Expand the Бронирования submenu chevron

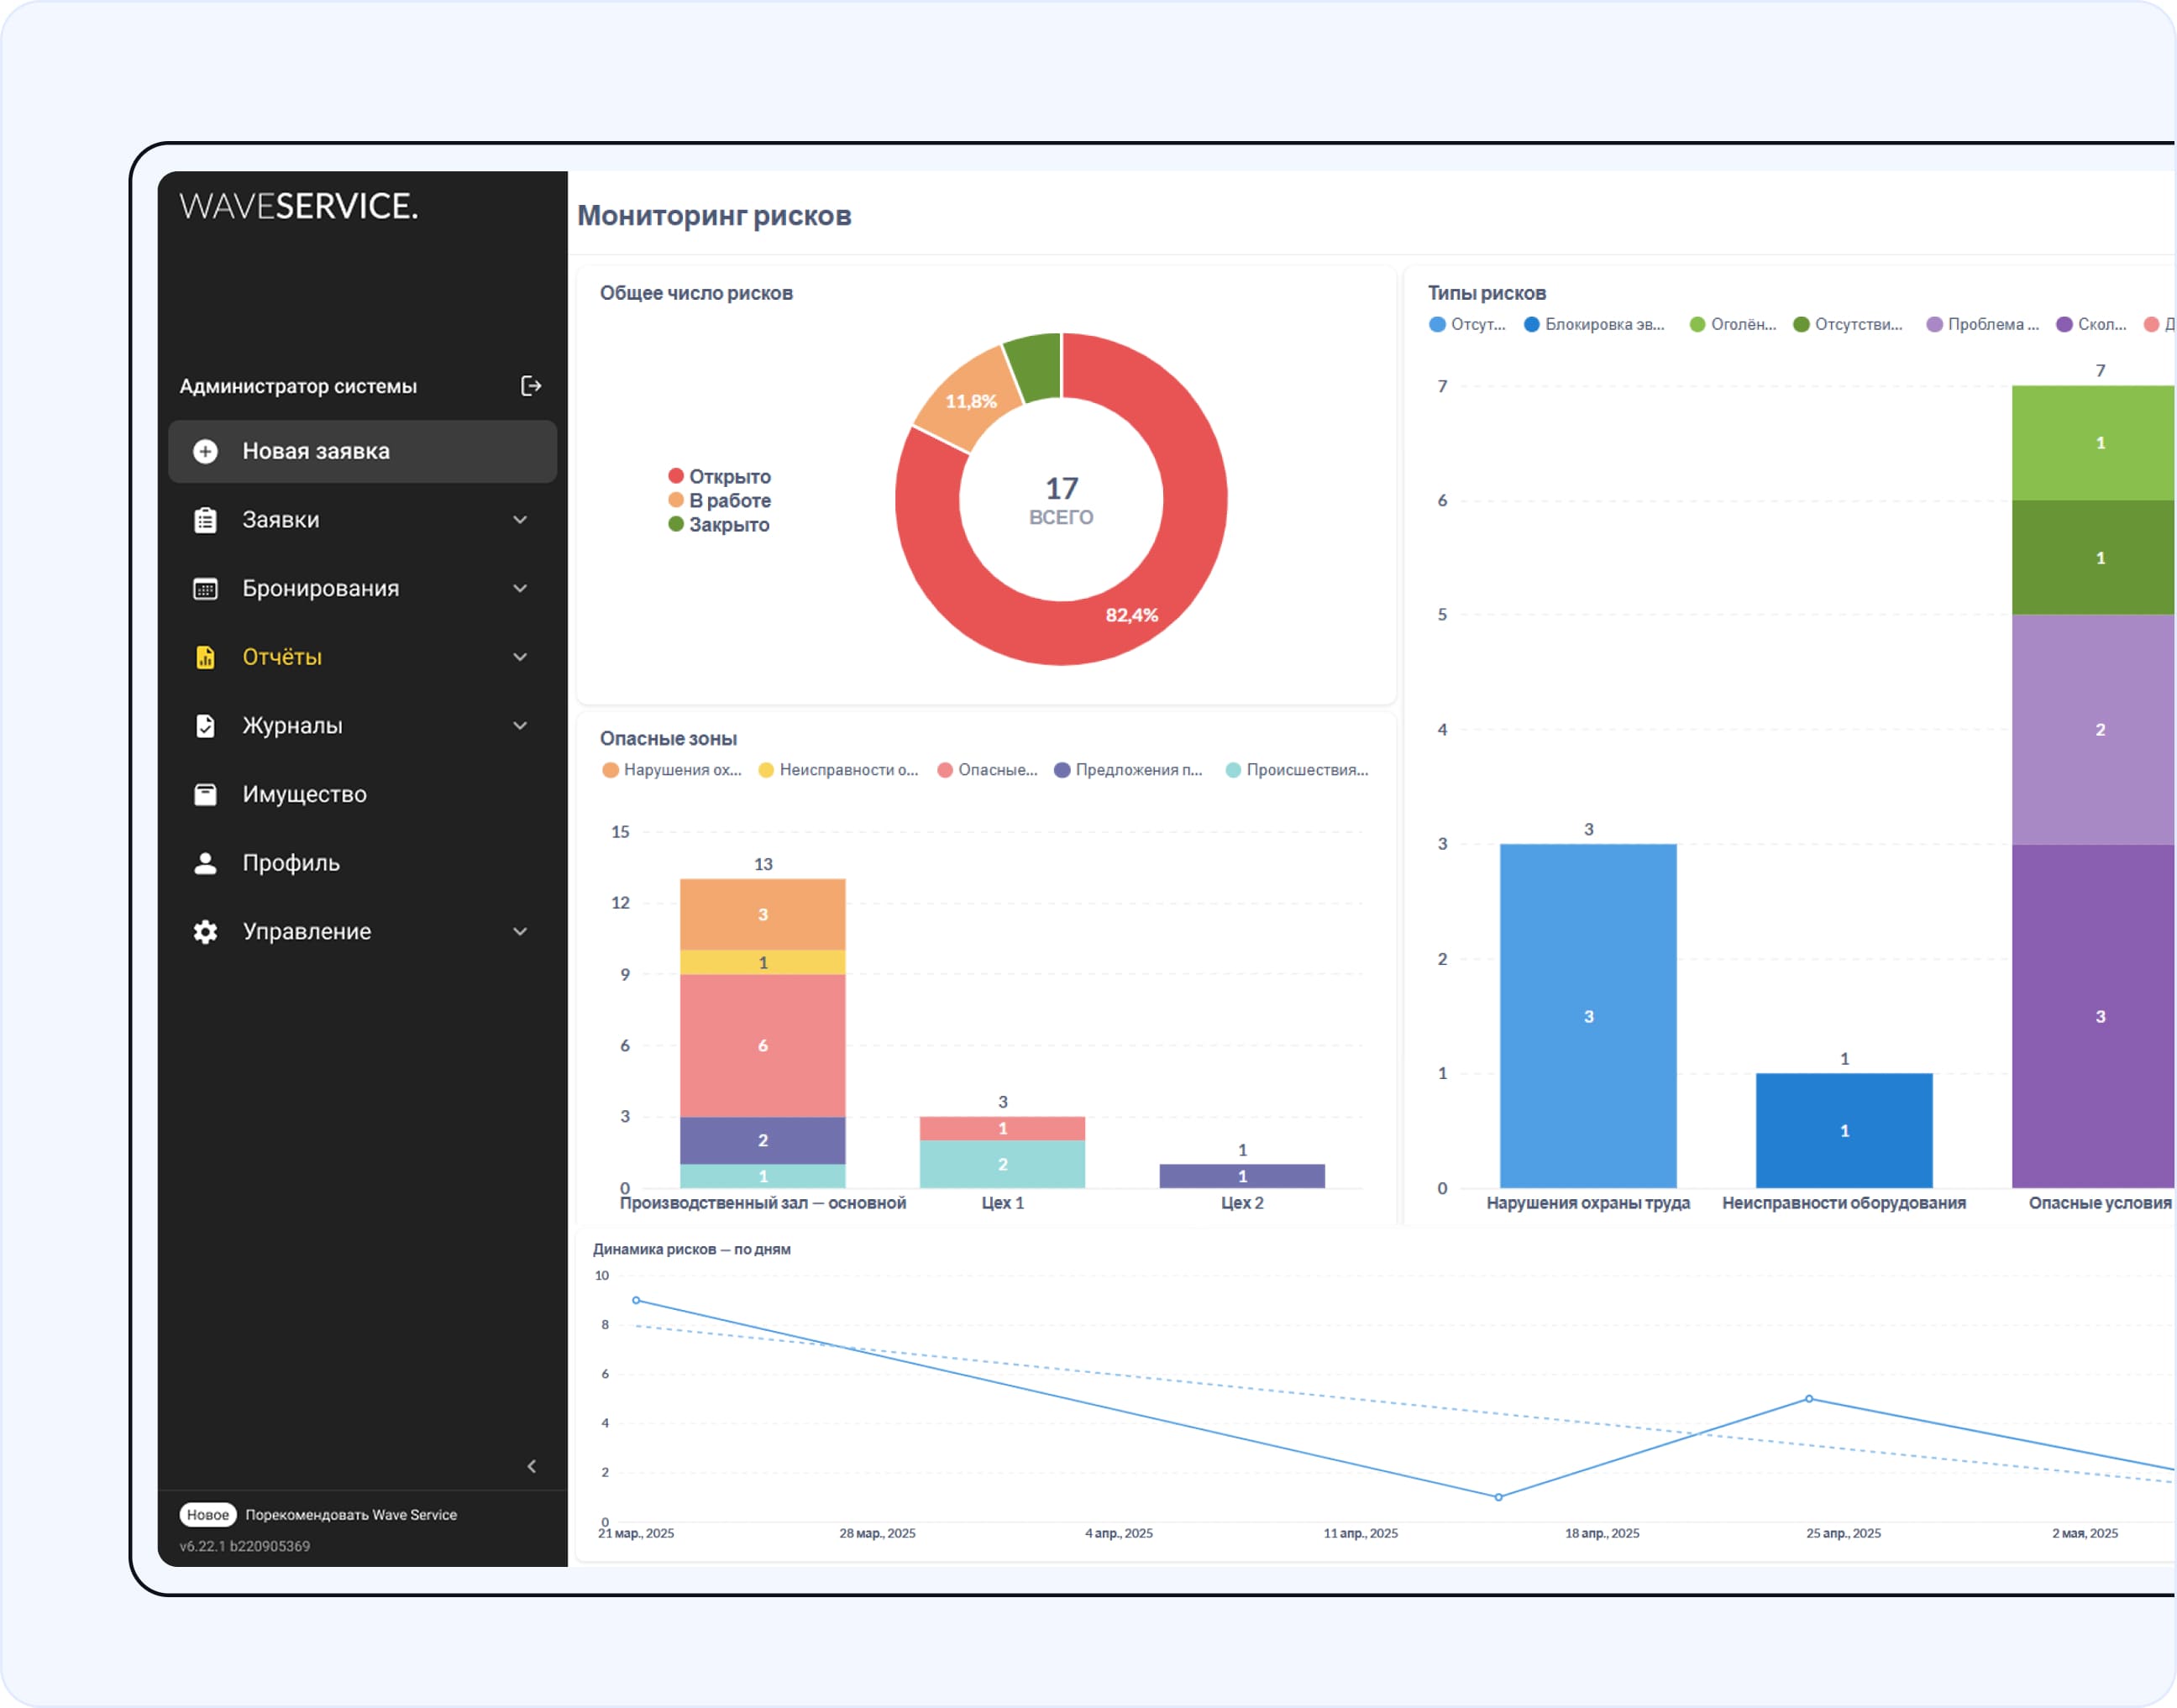[520, 589]
